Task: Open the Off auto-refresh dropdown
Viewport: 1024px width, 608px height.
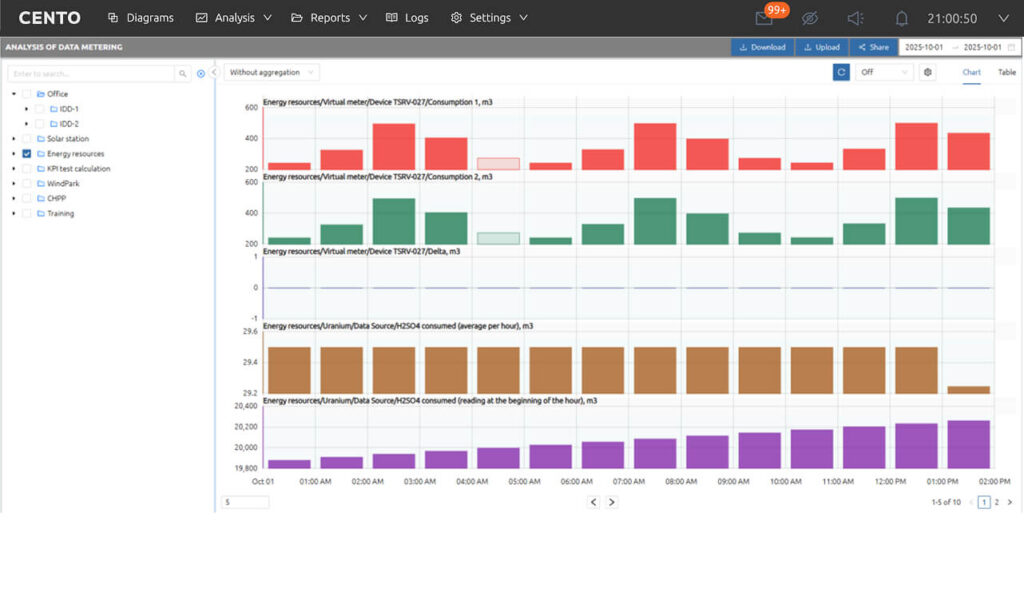Action: tap(884, 72)
